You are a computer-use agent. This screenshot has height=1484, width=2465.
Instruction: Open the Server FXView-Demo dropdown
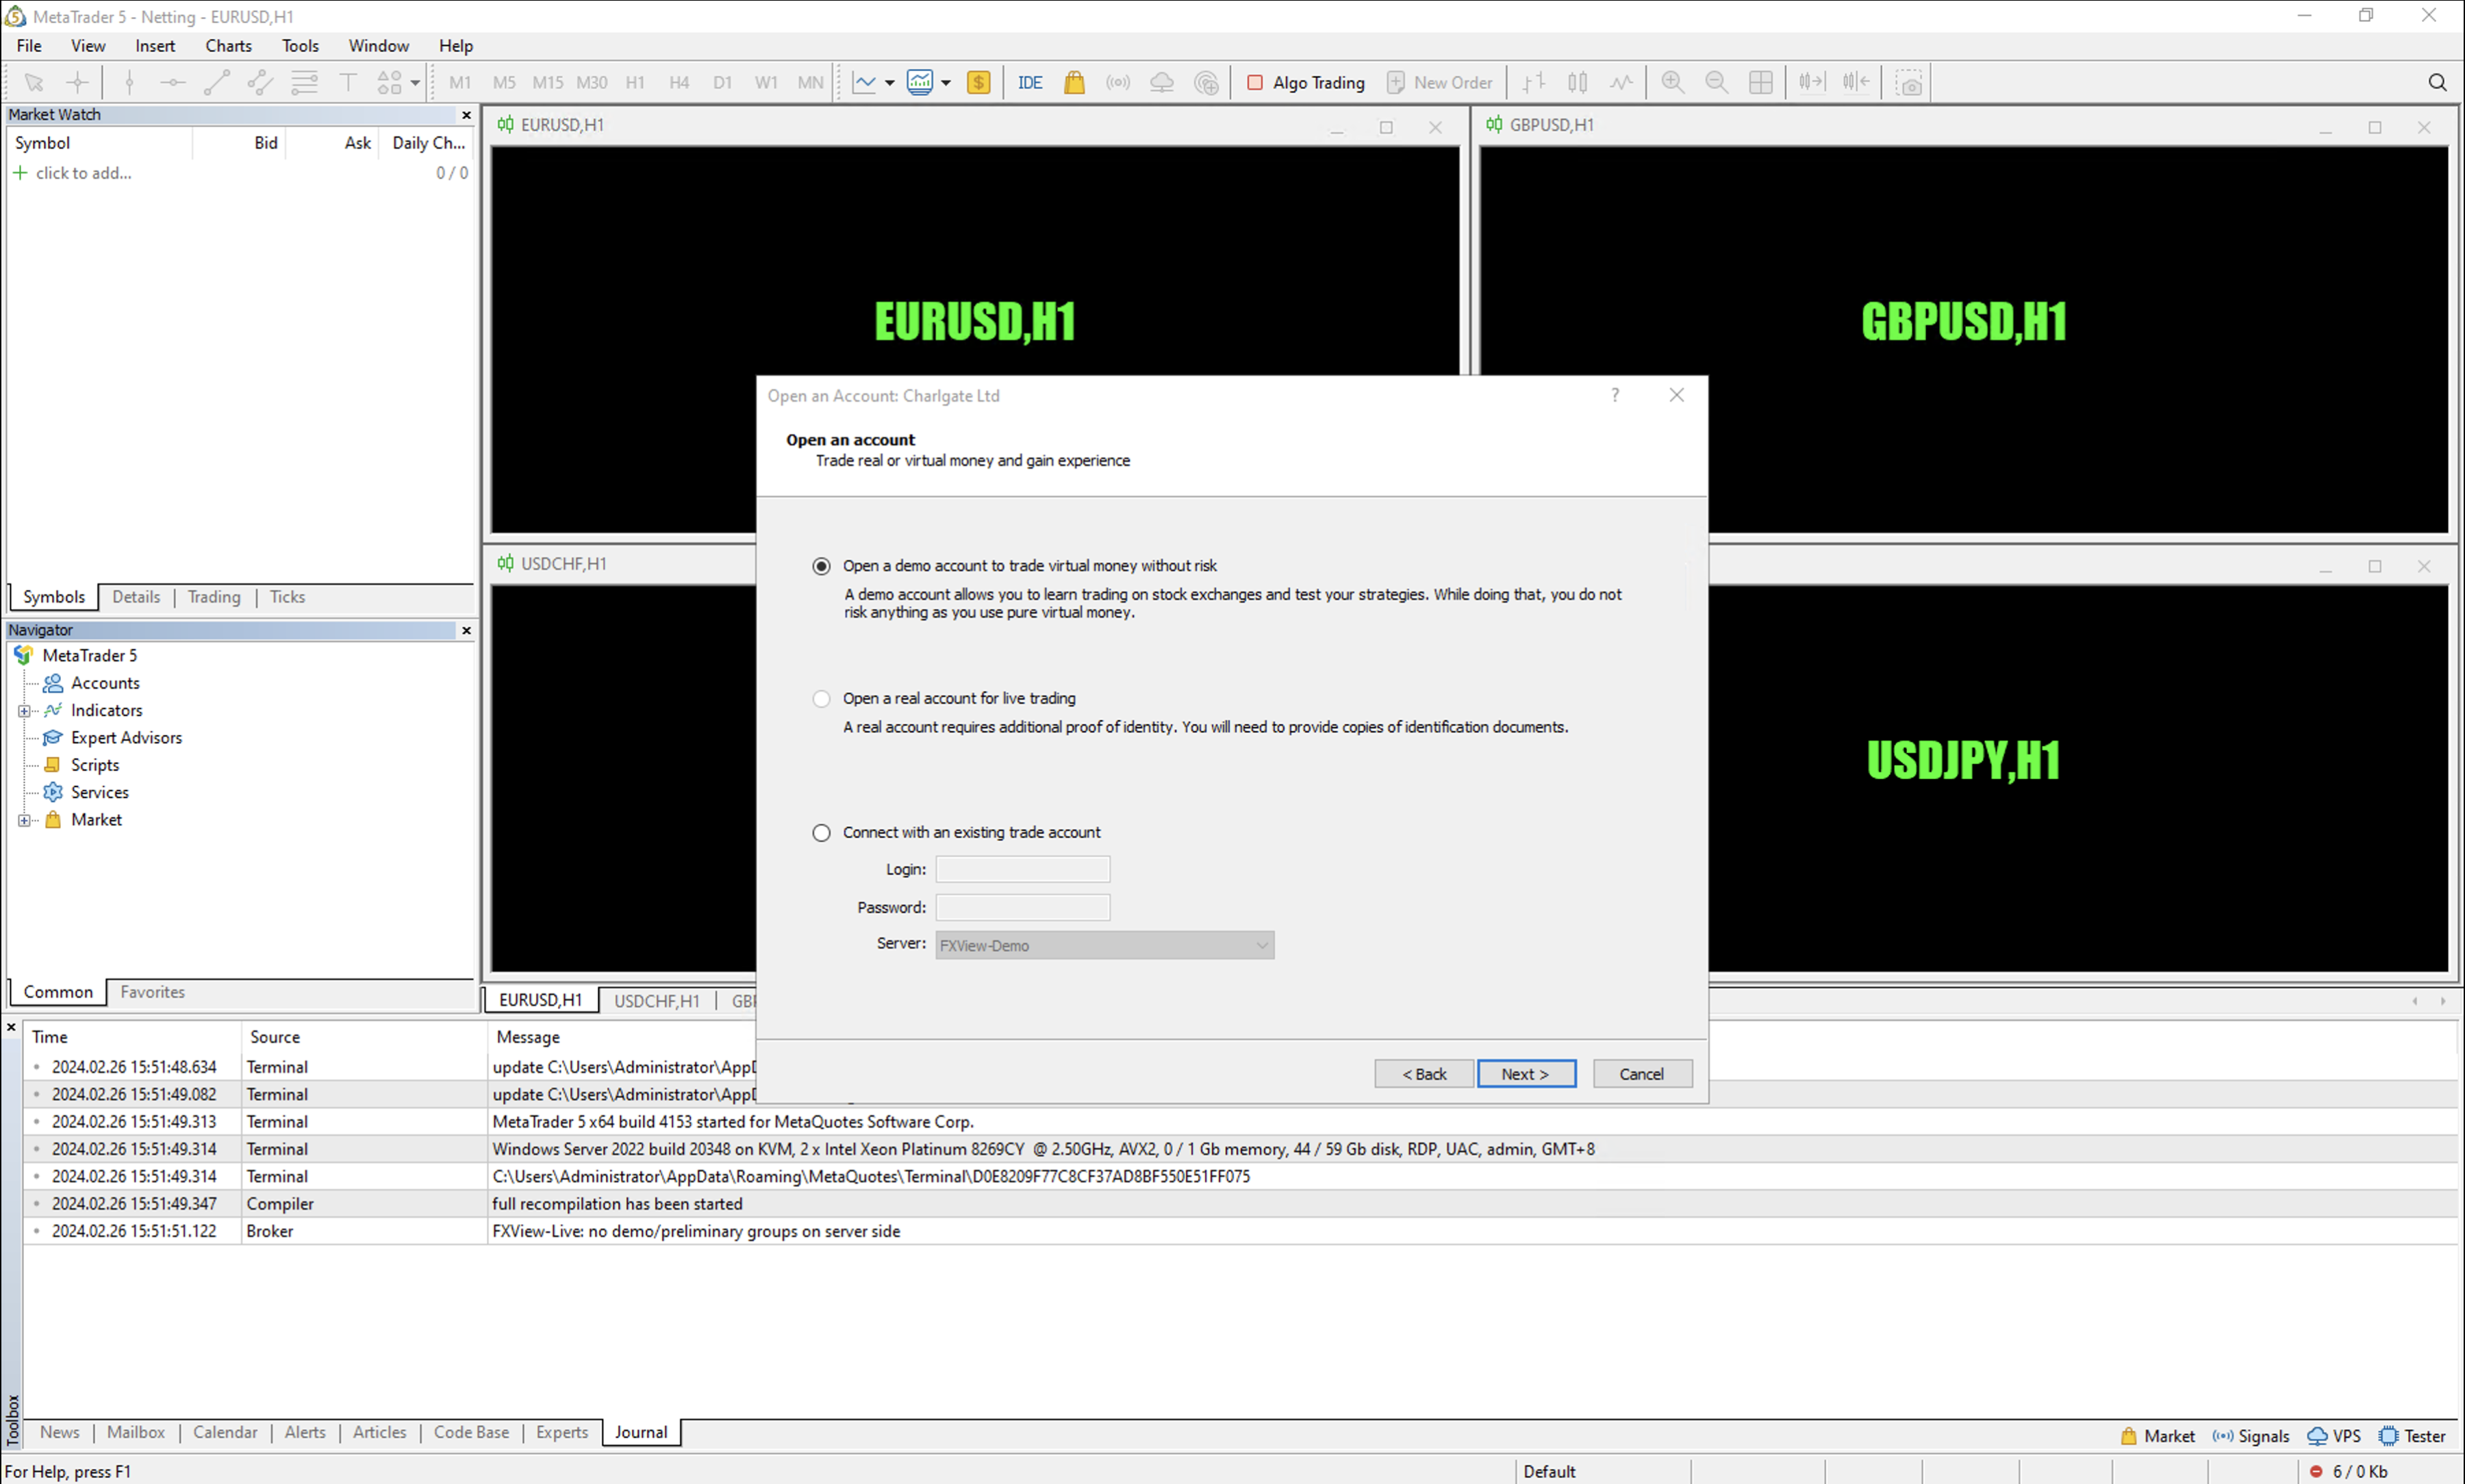tap(1104, 945)
